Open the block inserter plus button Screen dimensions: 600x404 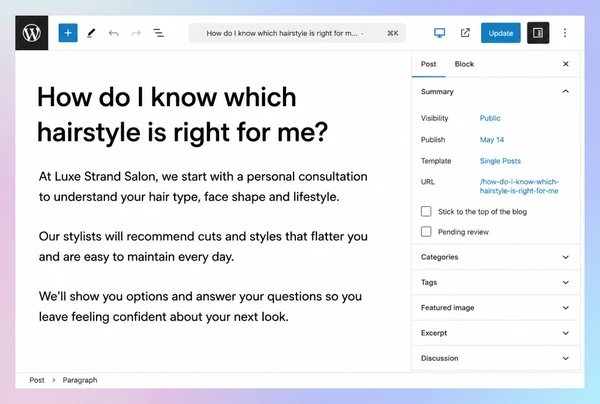pos(68,33)
